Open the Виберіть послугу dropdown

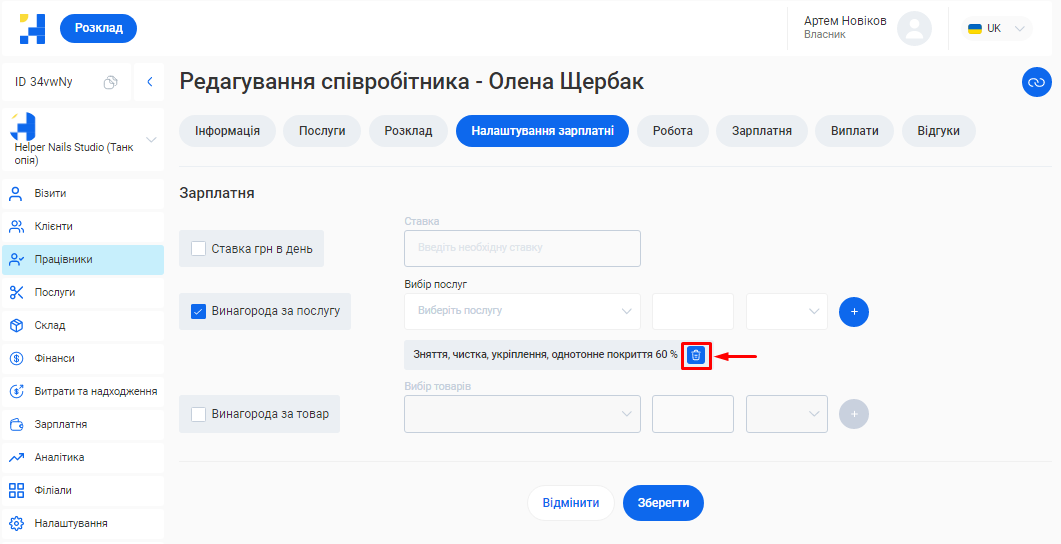tap(522, 311)
